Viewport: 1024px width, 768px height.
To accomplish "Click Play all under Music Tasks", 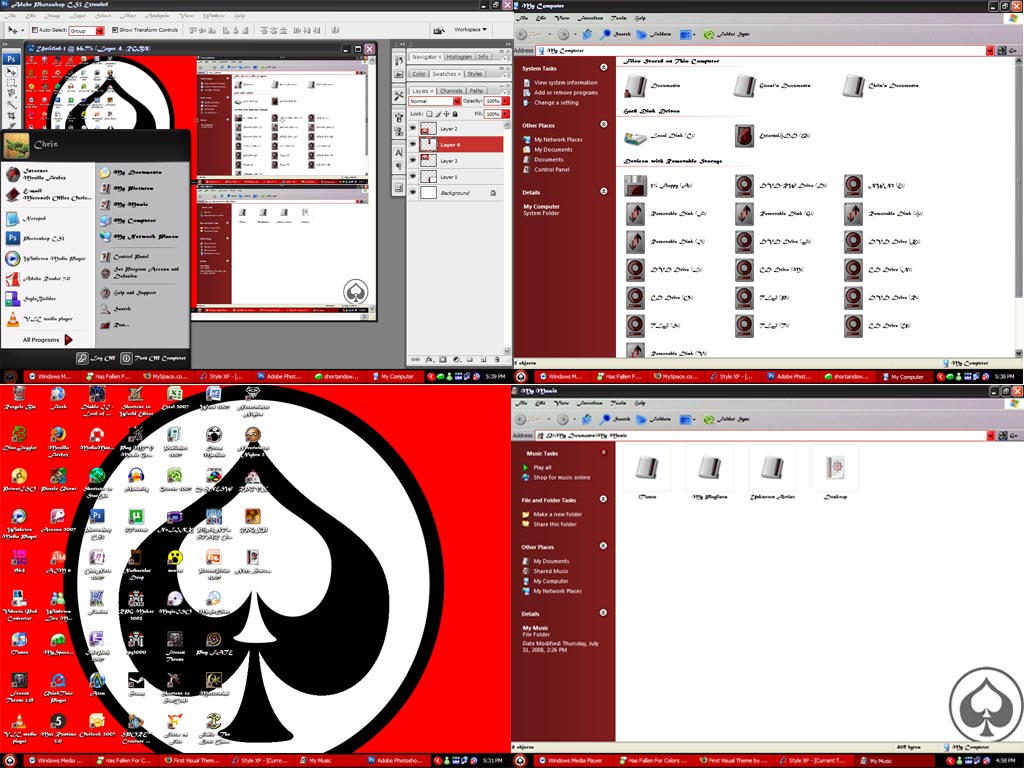I will (539, 466).
